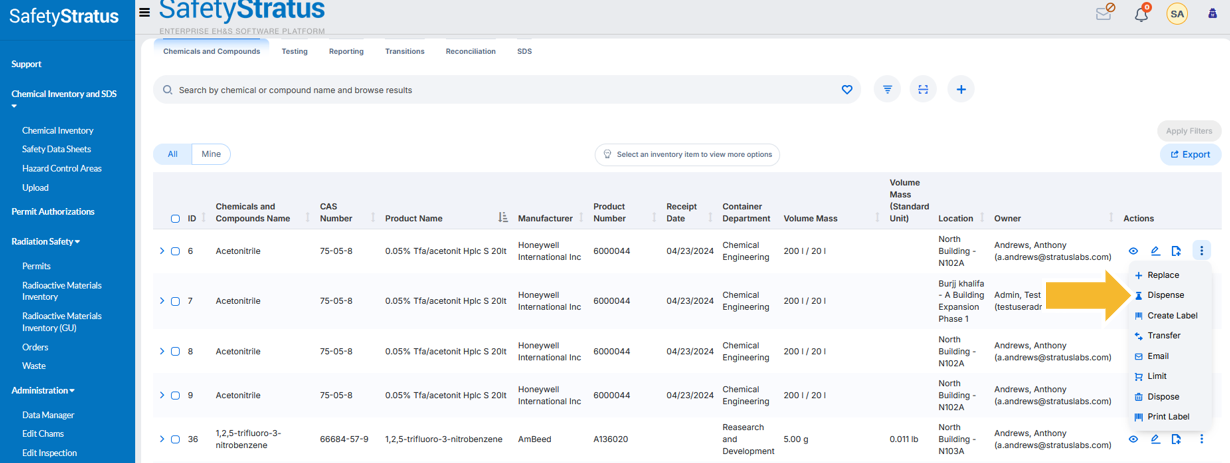The width and height of the screenshot is (1230, 463).
Task: Open the Testing tab
Action: 294,51
